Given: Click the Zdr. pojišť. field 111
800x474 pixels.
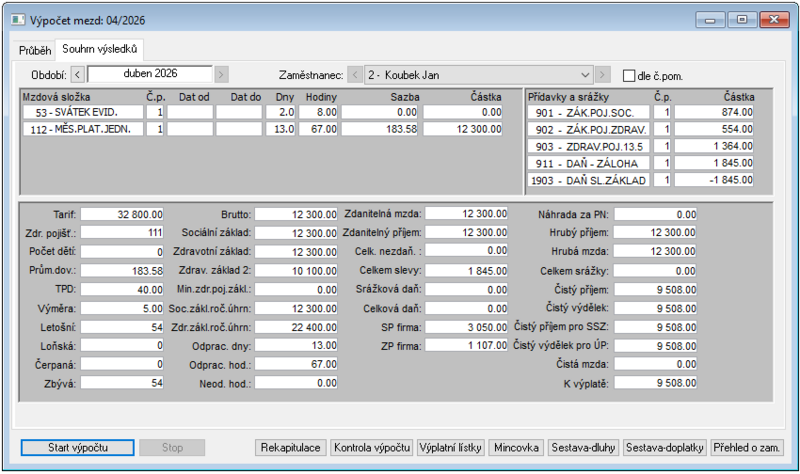Looking at the screenshot, I should point(122,233).
